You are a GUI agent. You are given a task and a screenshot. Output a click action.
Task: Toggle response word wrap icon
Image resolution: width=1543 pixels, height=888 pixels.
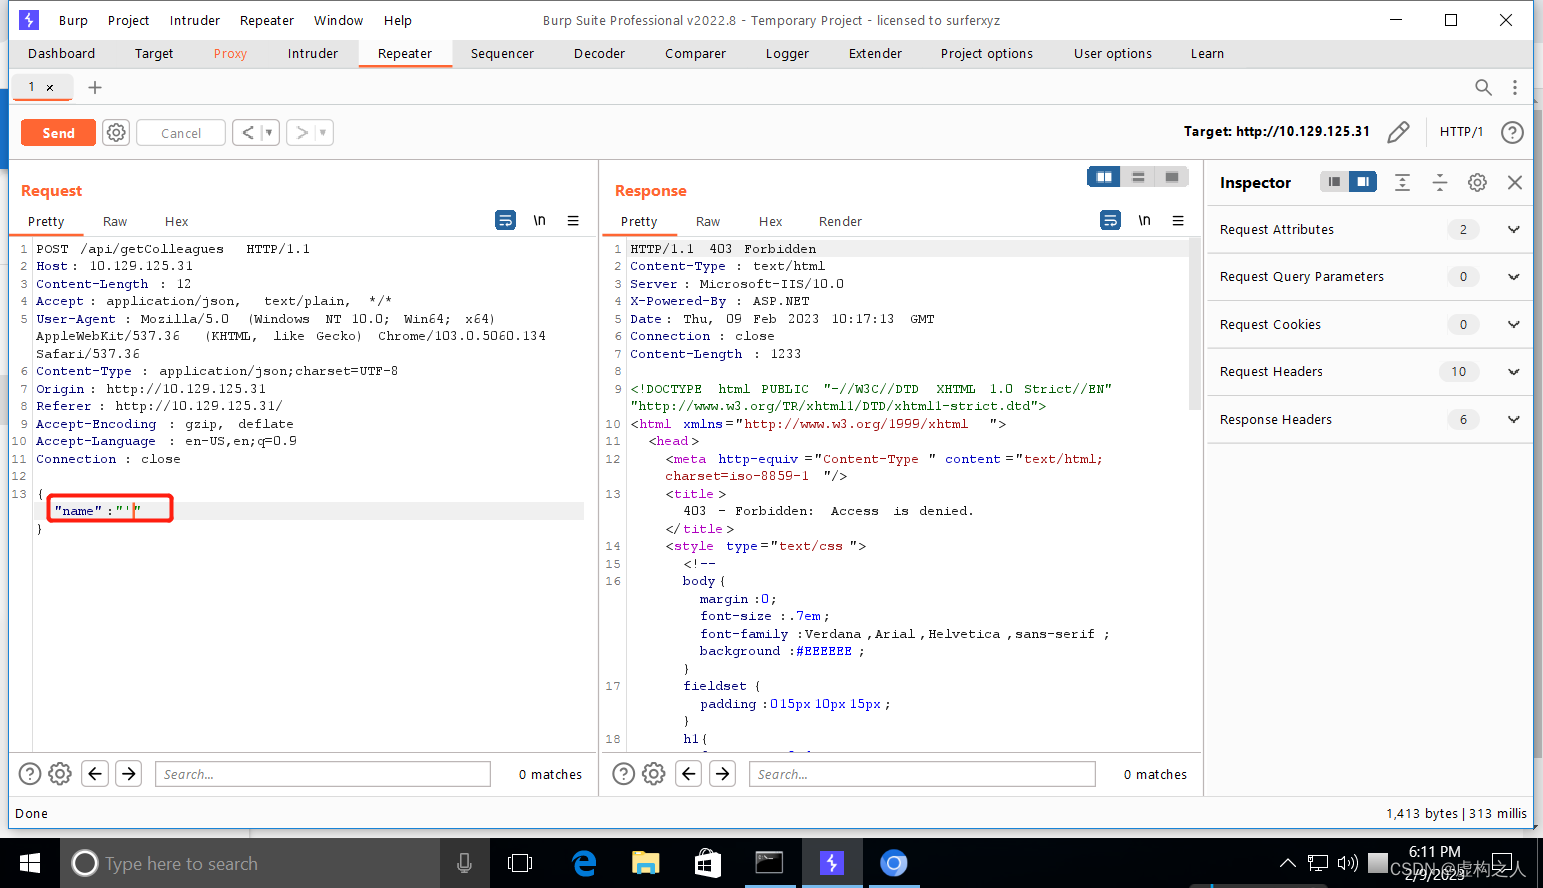(x=1110, y=220)
